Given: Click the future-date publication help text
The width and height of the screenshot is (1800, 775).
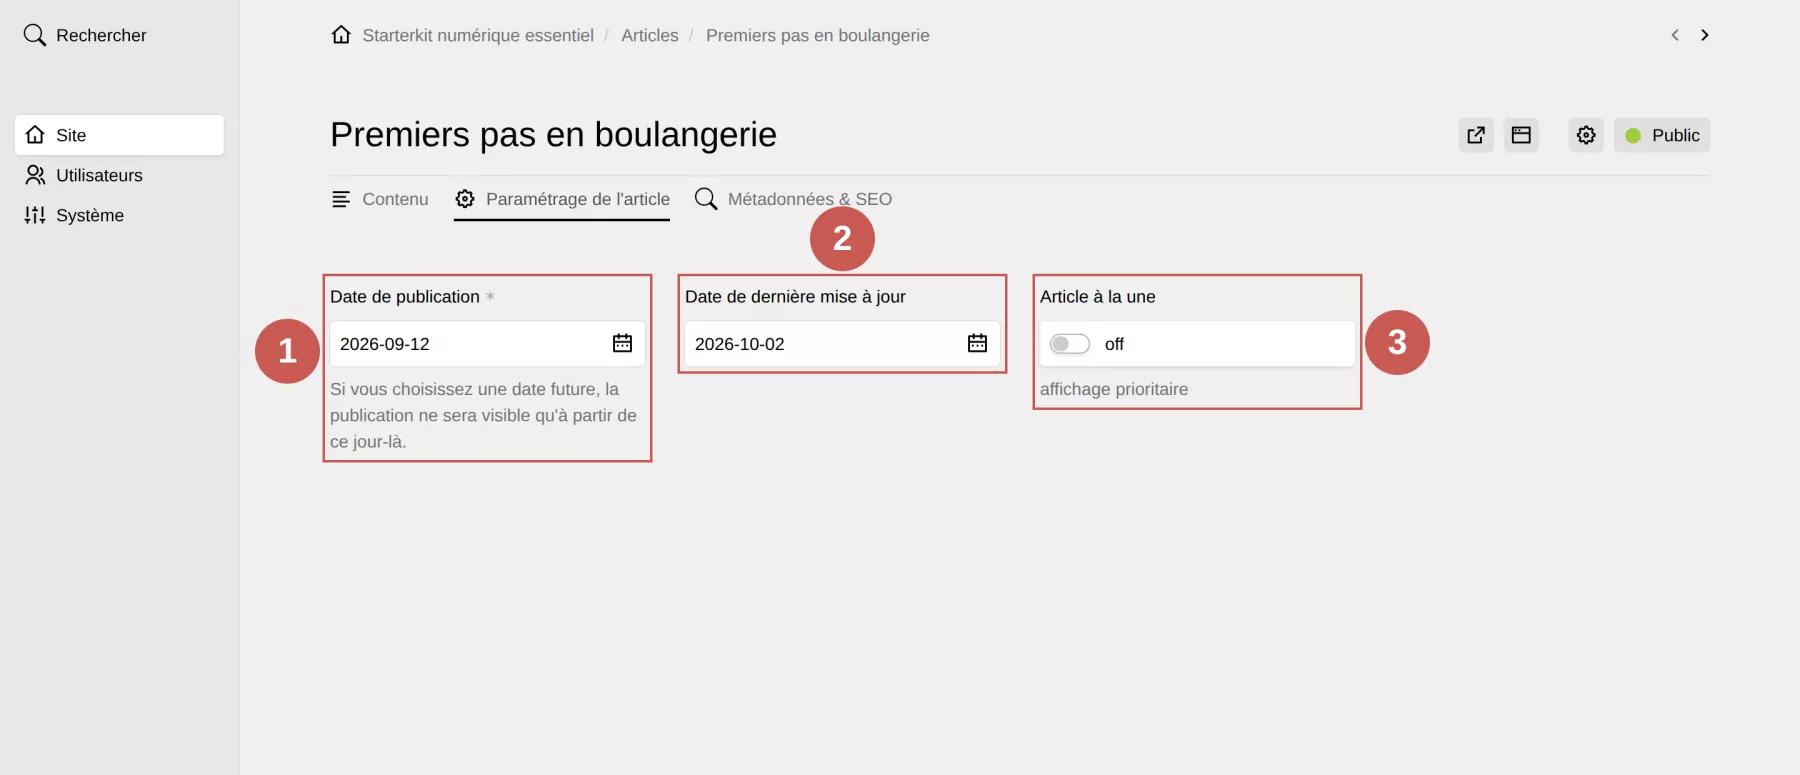Looking at the screenshot, I should click(x=484, y=415).
